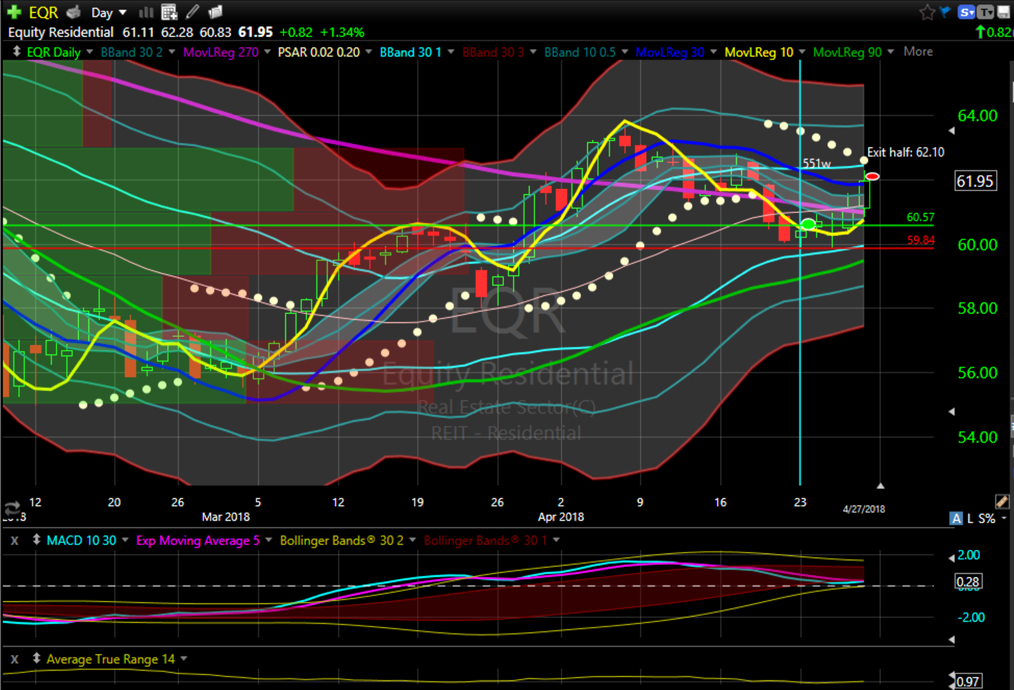Select the pencil drawing tools icon
Viewport: 1014px width, 690px height.
click(192, 12)
